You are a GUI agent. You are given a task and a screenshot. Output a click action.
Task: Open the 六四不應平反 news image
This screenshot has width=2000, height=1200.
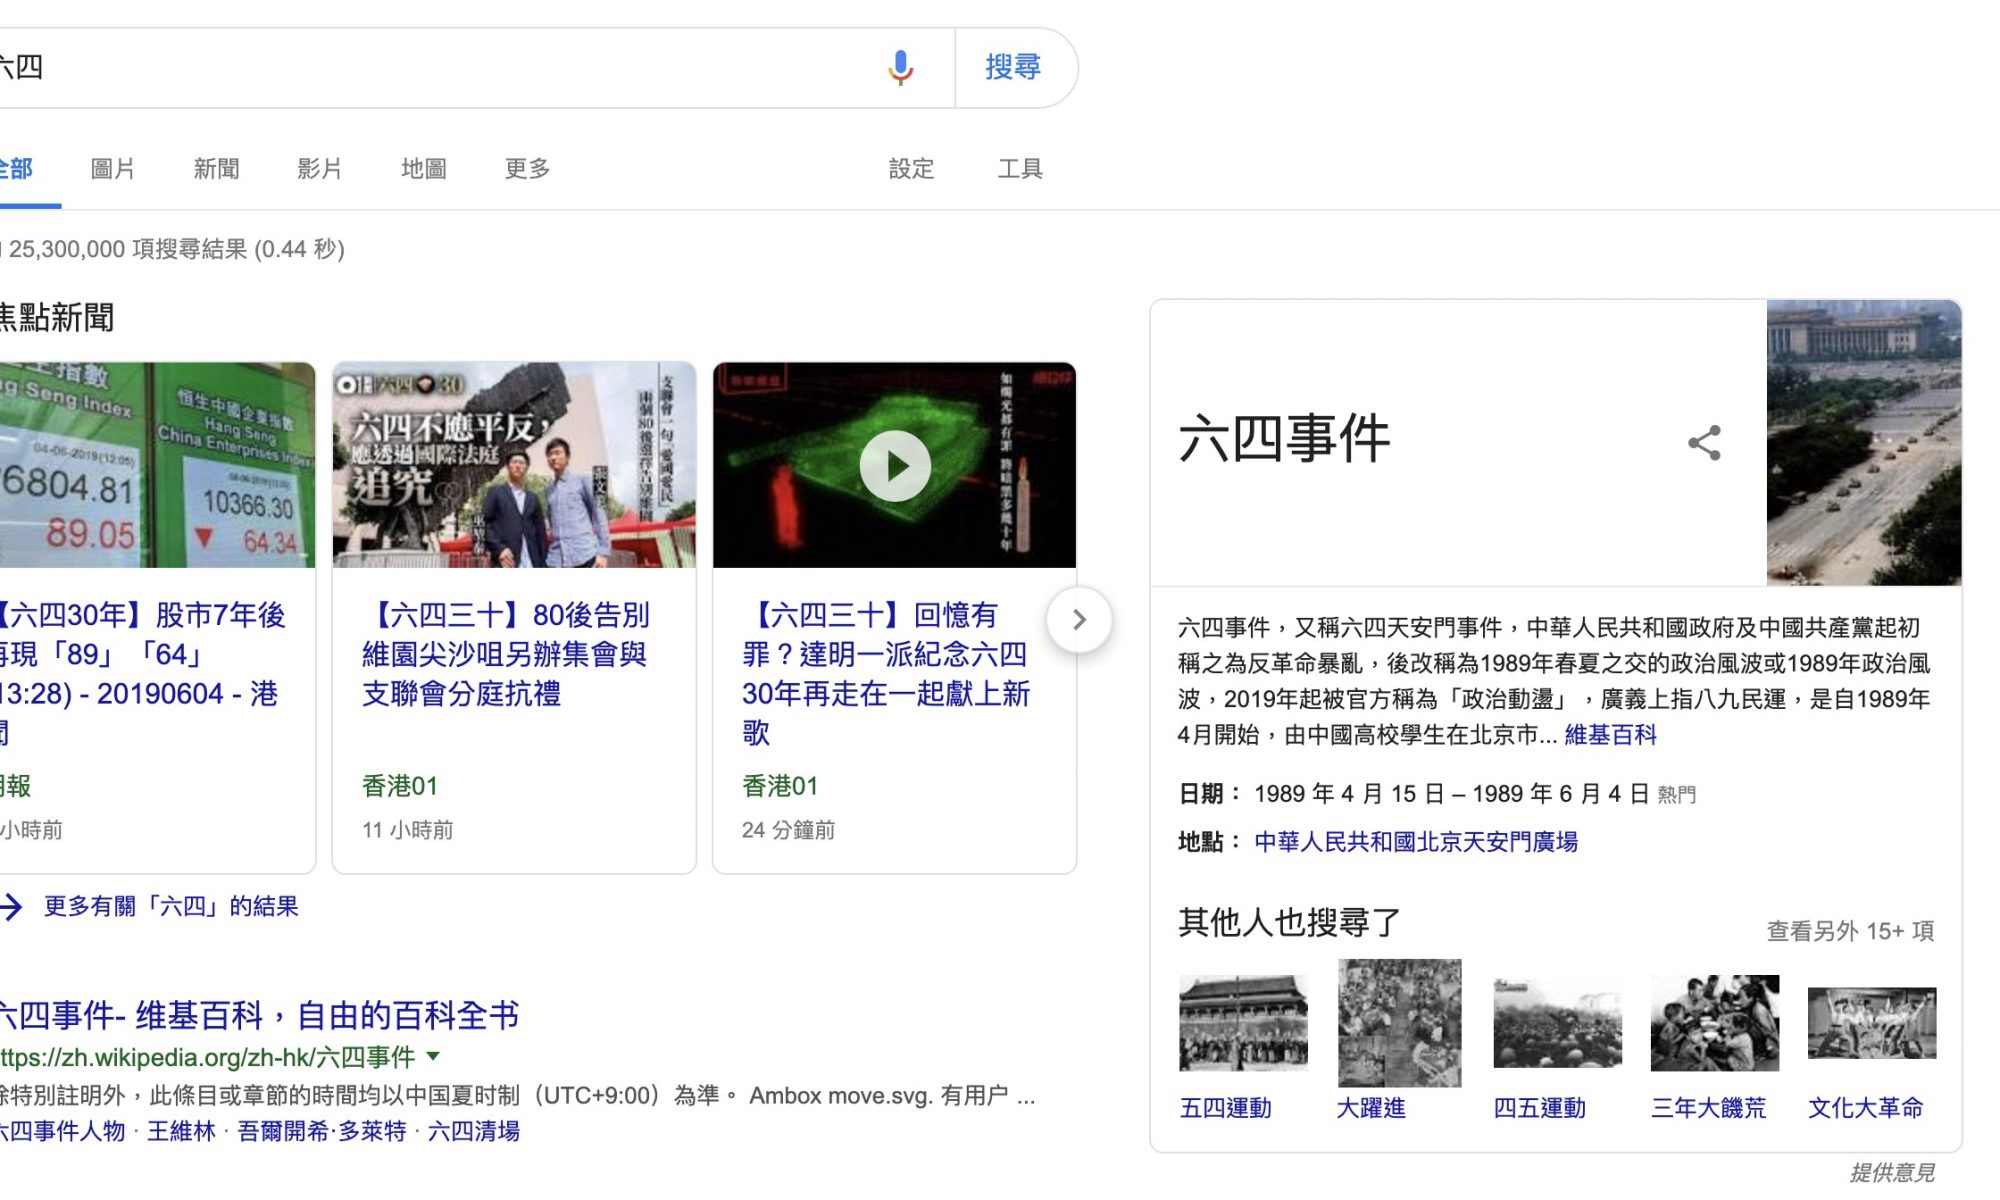tap(514, 465)
